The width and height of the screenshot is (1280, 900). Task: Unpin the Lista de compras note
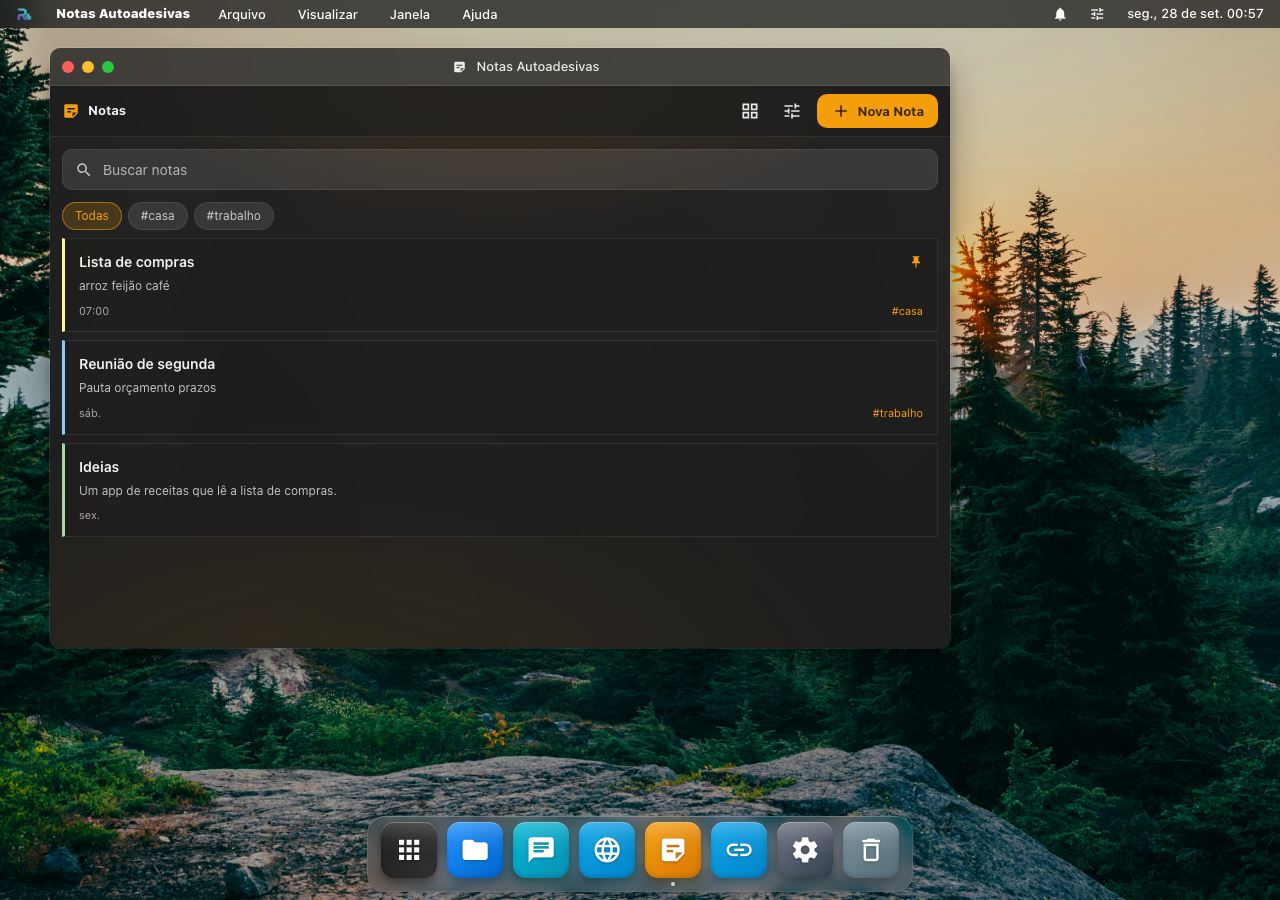click(915, 262)
